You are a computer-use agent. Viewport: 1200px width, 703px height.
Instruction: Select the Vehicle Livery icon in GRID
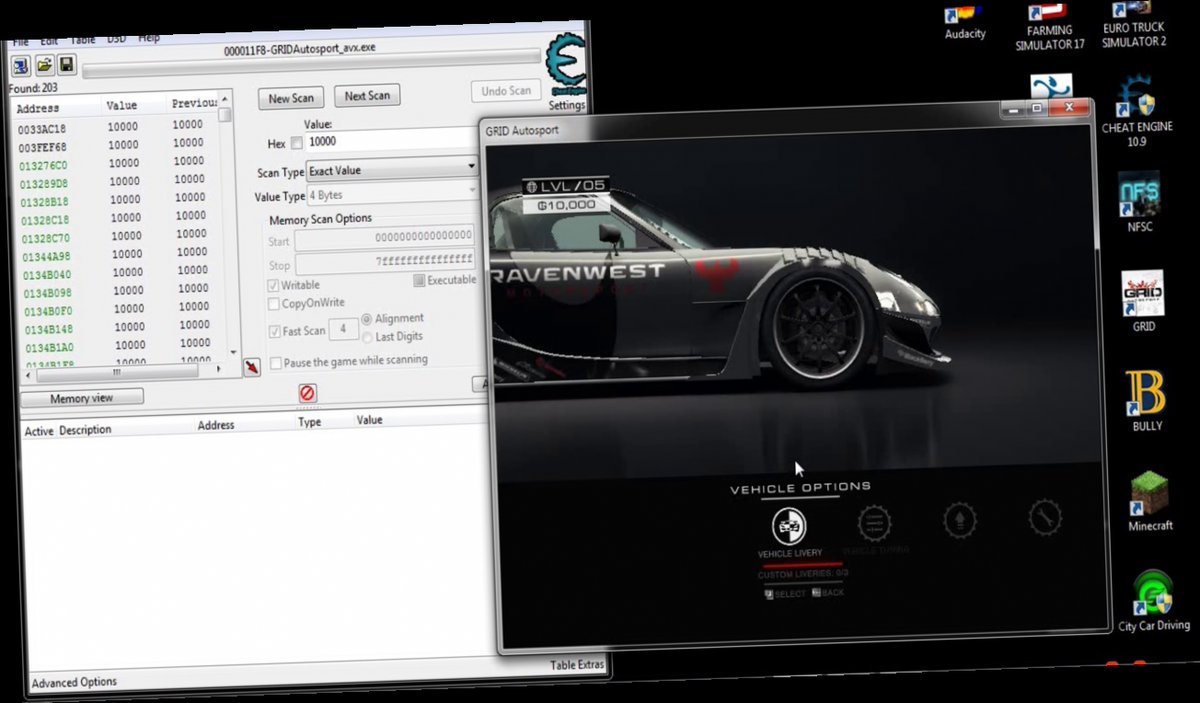point(789,525)
